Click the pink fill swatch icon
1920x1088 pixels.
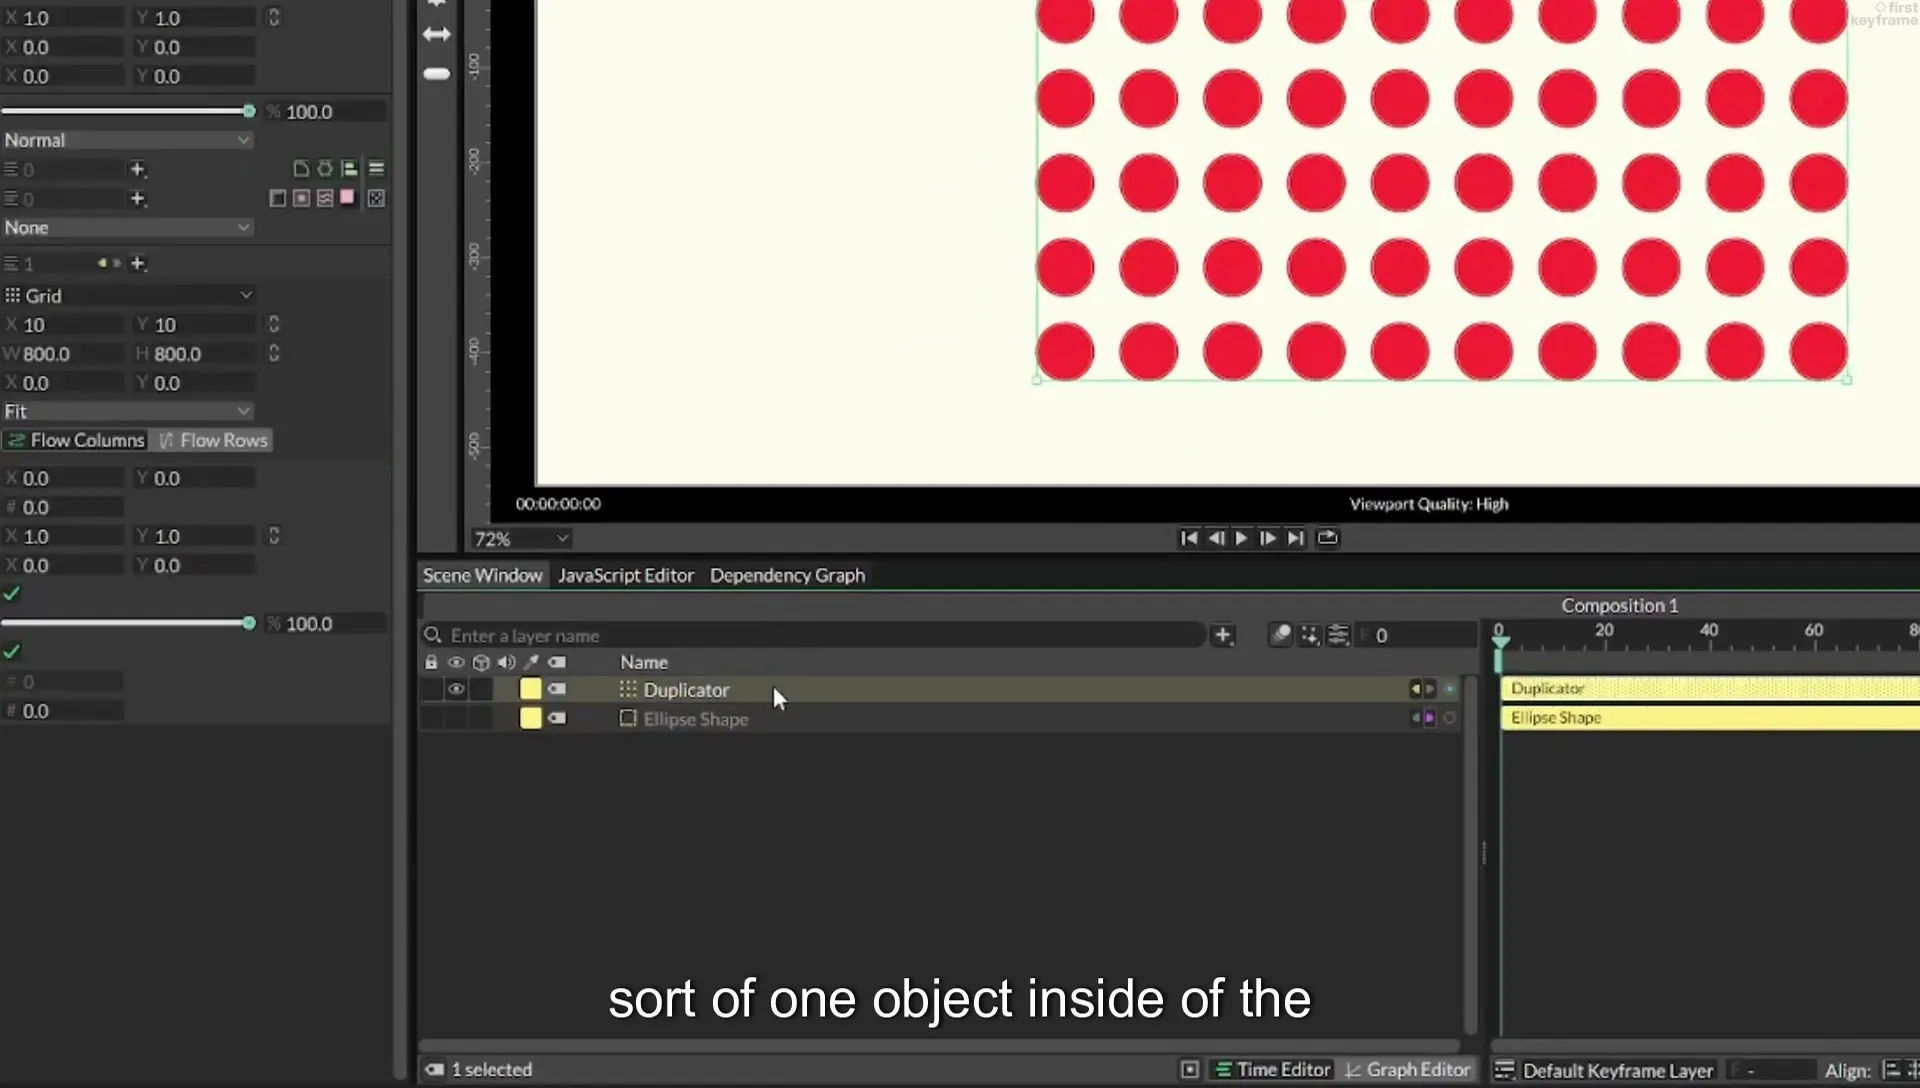pyautogui.click(x=347, y=197)
